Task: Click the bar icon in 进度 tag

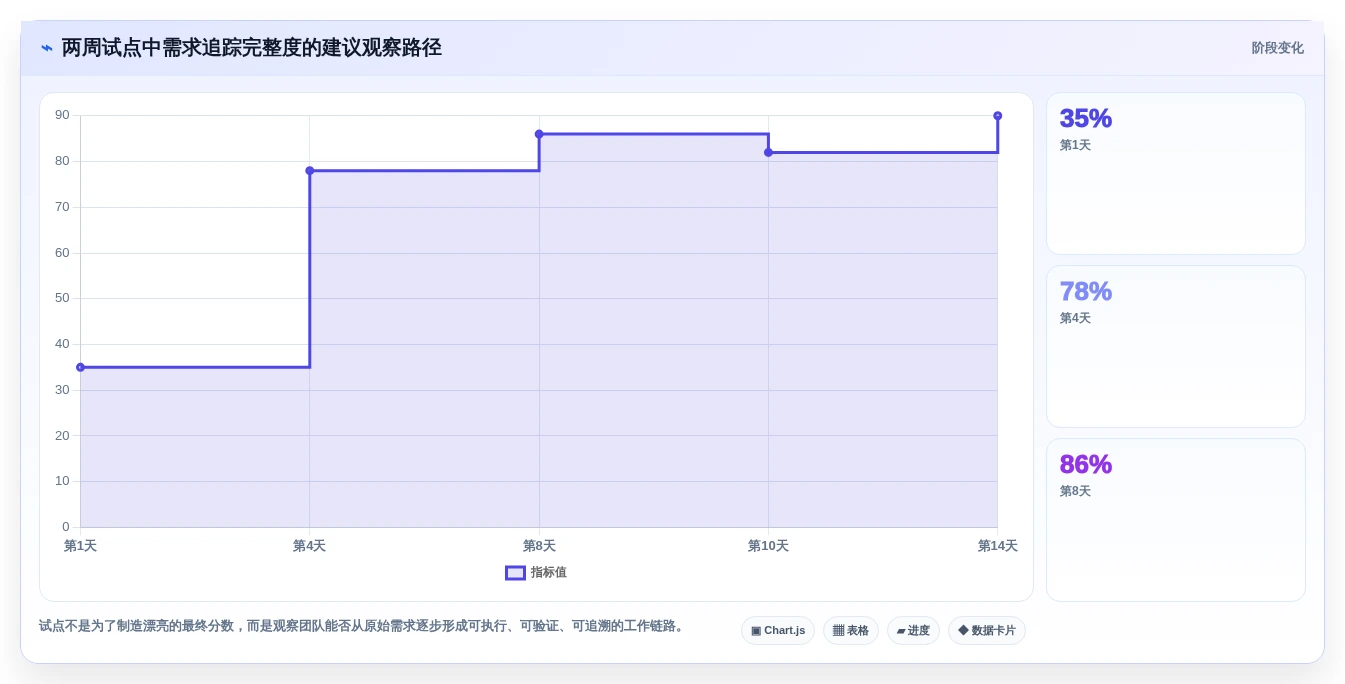Action: pyautogui.click(x=901, y=631)
